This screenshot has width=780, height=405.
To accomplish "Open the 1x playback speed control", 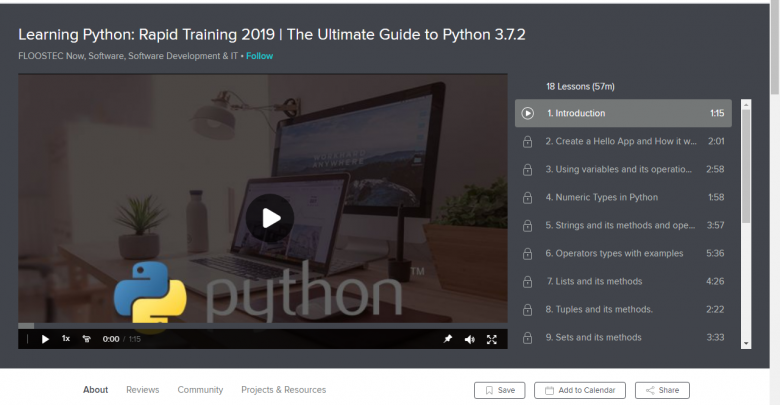I will [66, 339].
